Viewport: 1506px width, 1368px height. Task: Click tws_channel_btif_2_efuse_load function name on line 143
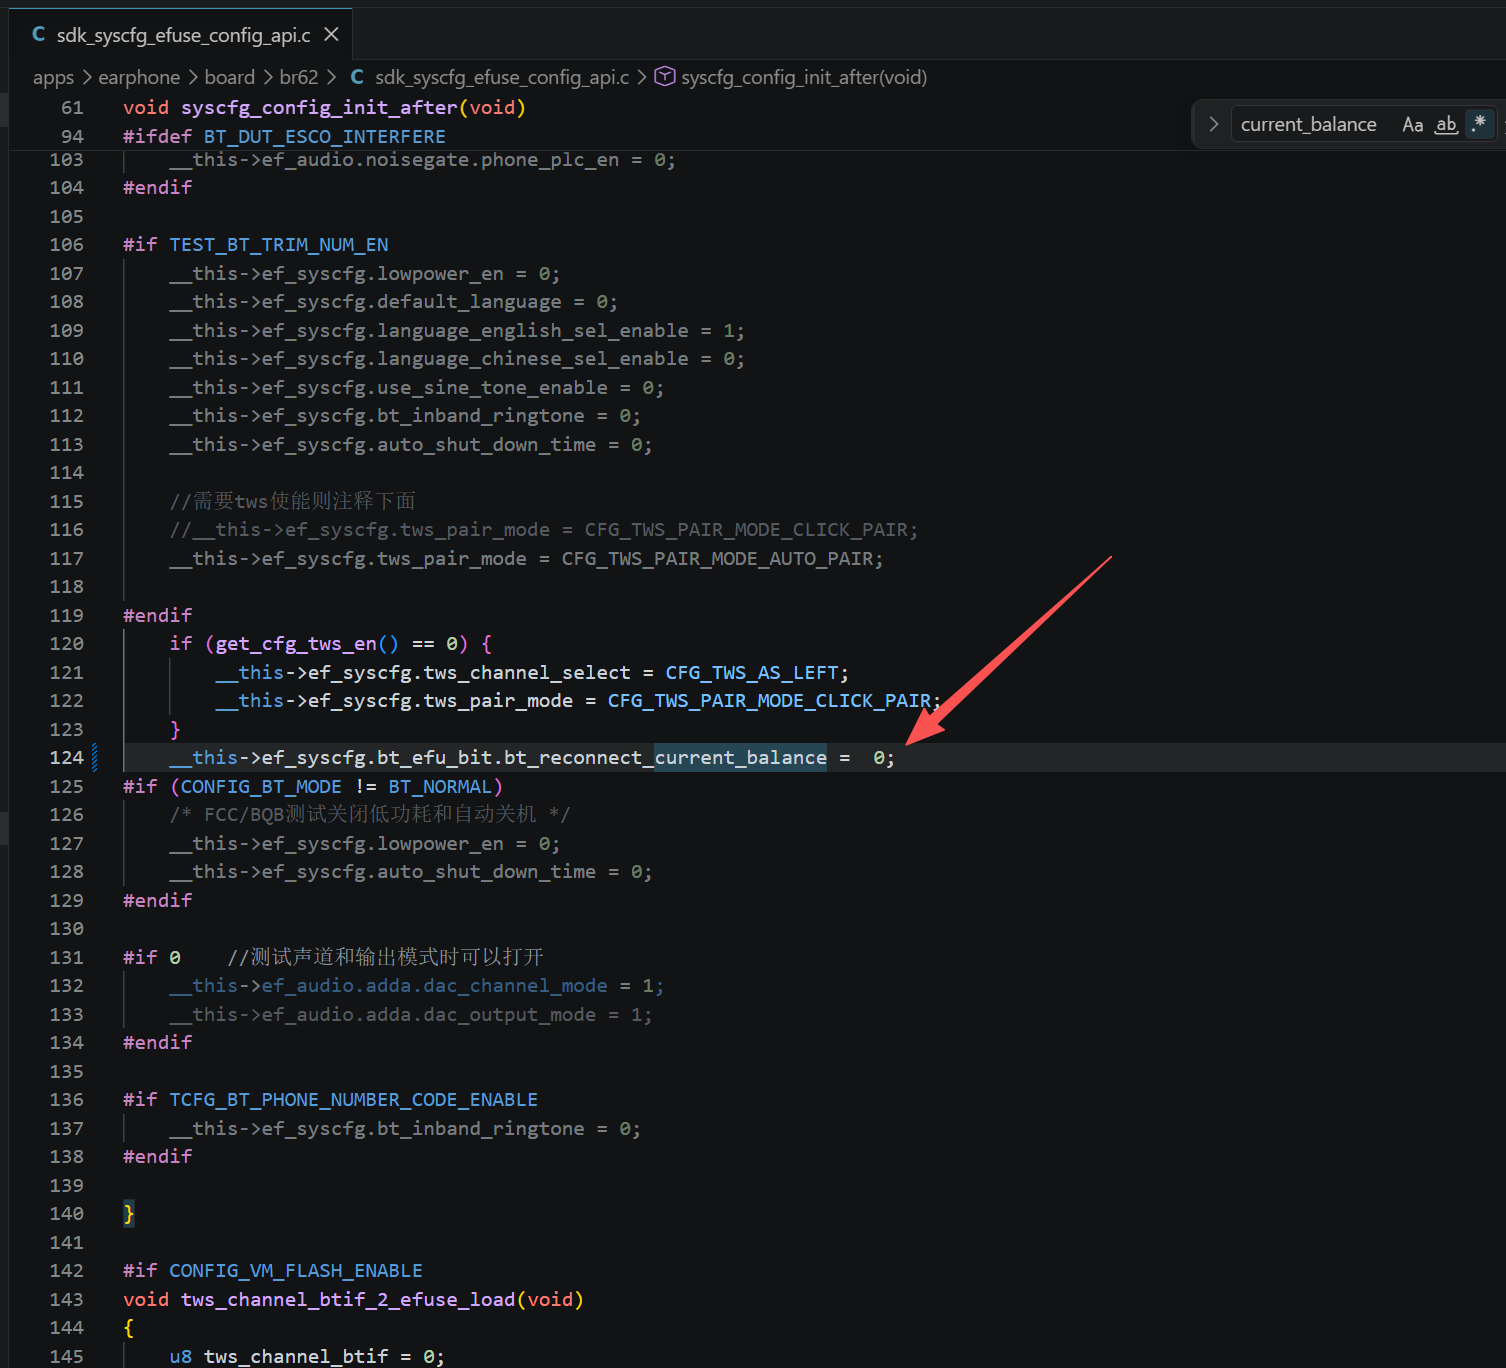coord(348,1299)
